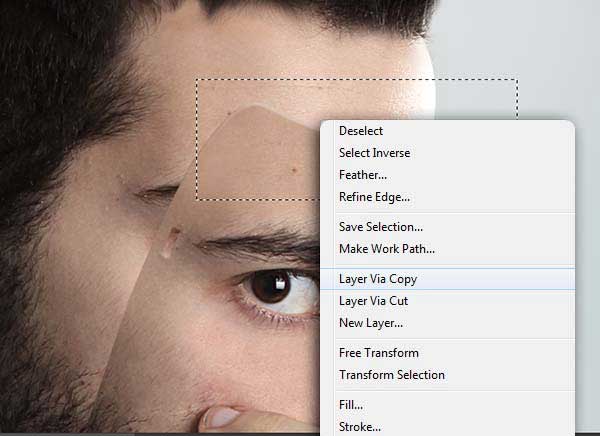This screenshot has height=436, width=600.
Task: Choose Save Selection... in the menu
Action: click(447, 227)
